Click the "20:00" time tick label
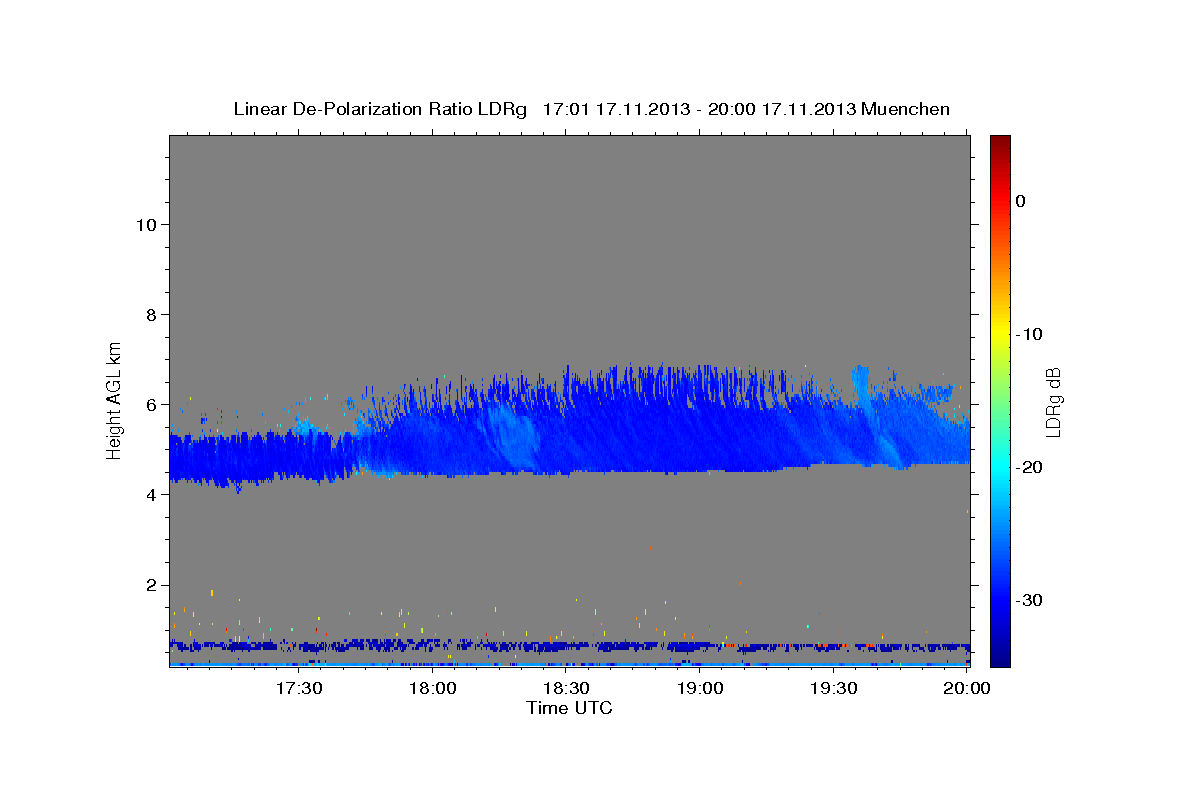The height and width of the screenshot is (800, 1200). (967, 689)
